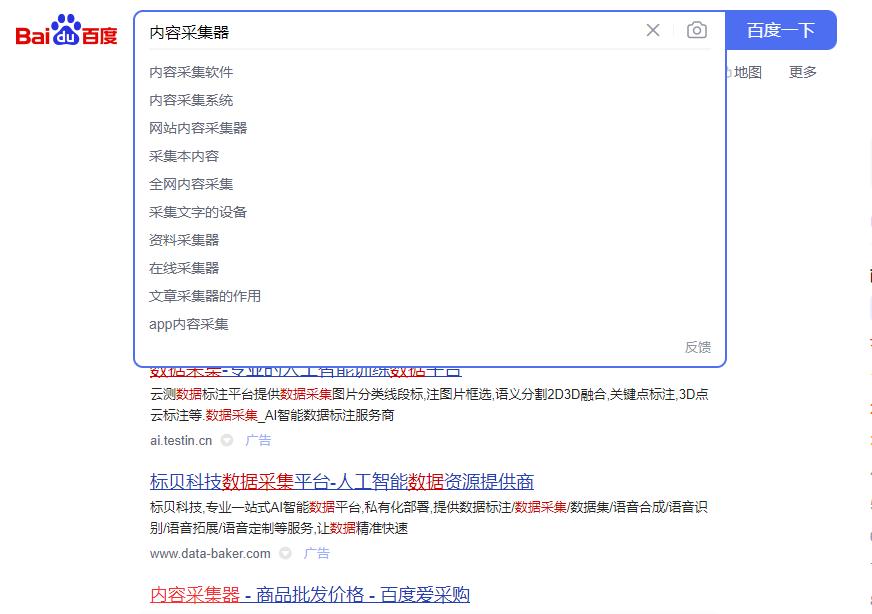Image resolution: width=872 pixels, height=614 pixels.
Task: Select suggestion 内容采集软件
Action: (x=191, y=72)
